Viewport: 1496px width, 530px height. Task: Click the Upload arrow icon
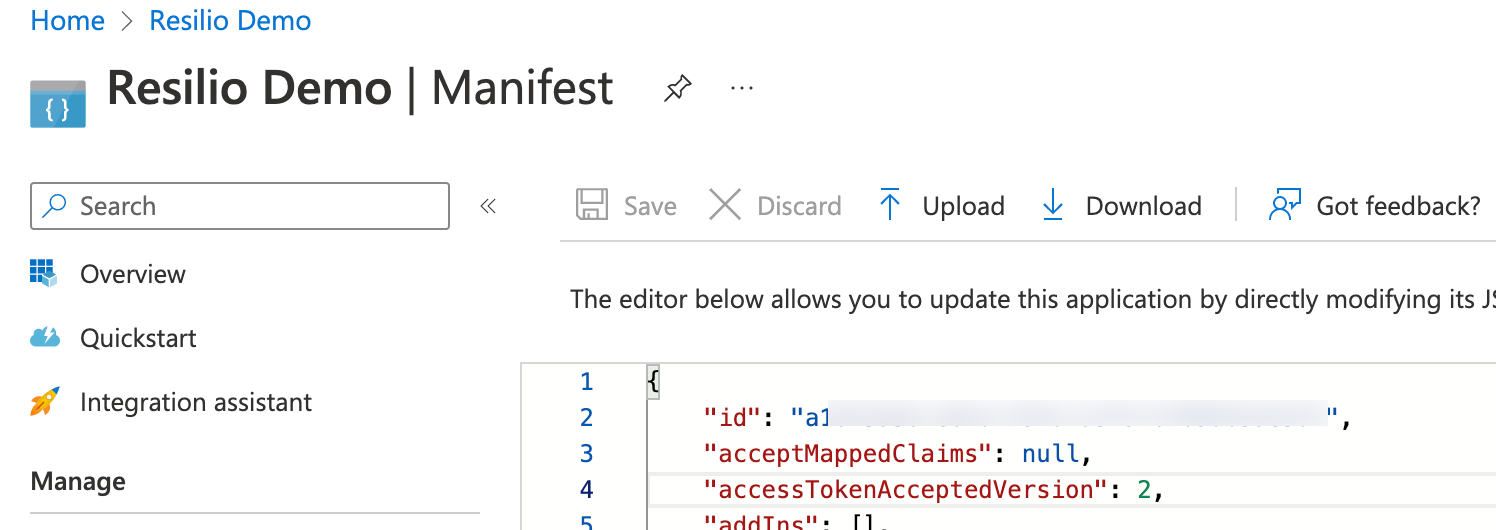click(x=889, y=206)
